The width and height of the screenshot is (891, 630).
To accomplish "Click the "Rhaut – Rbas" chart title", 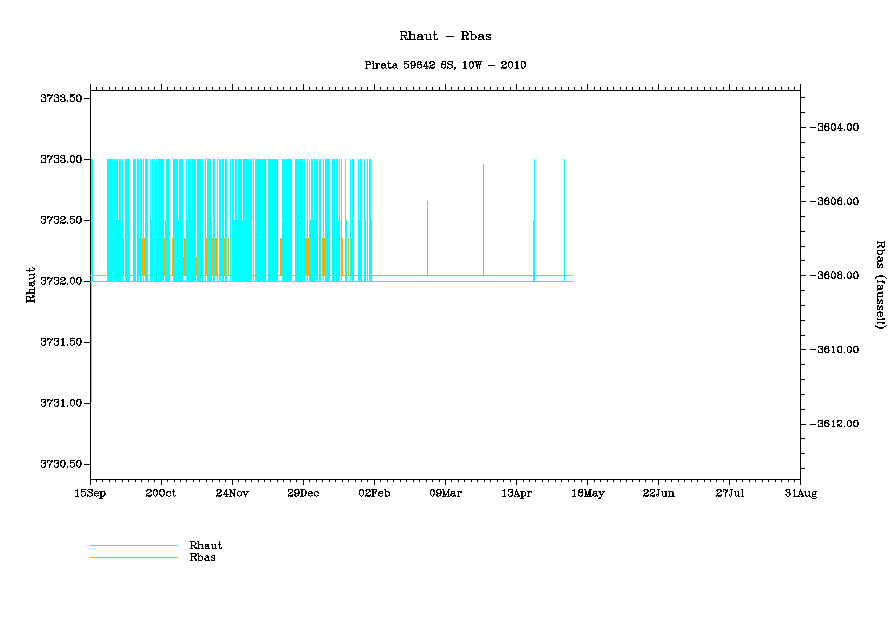I will click(445, 36).
